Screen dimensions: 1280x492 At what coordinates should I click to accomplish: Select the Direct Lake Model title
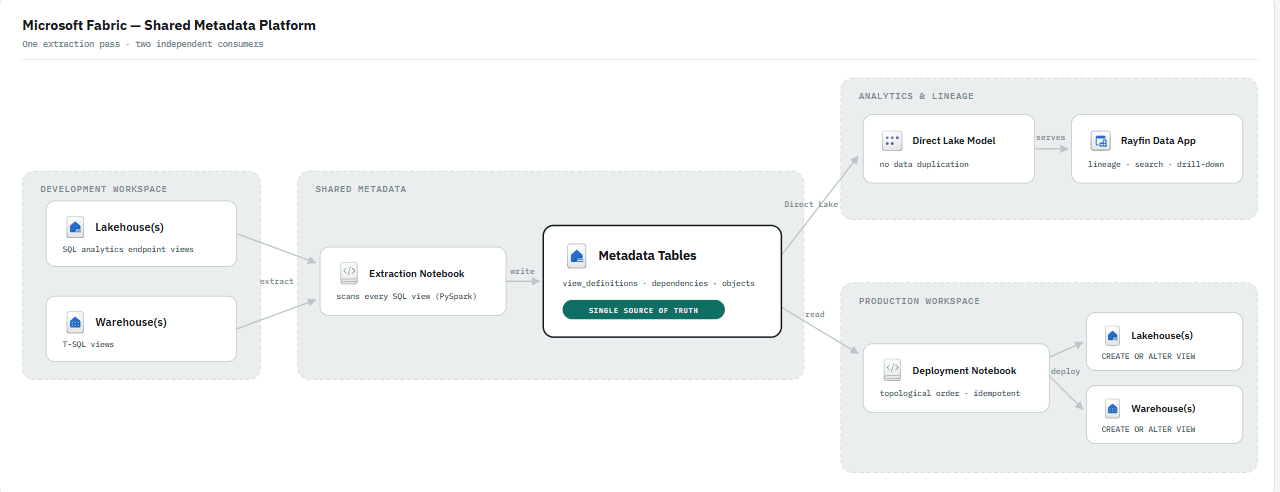click(x=954, y=141)
